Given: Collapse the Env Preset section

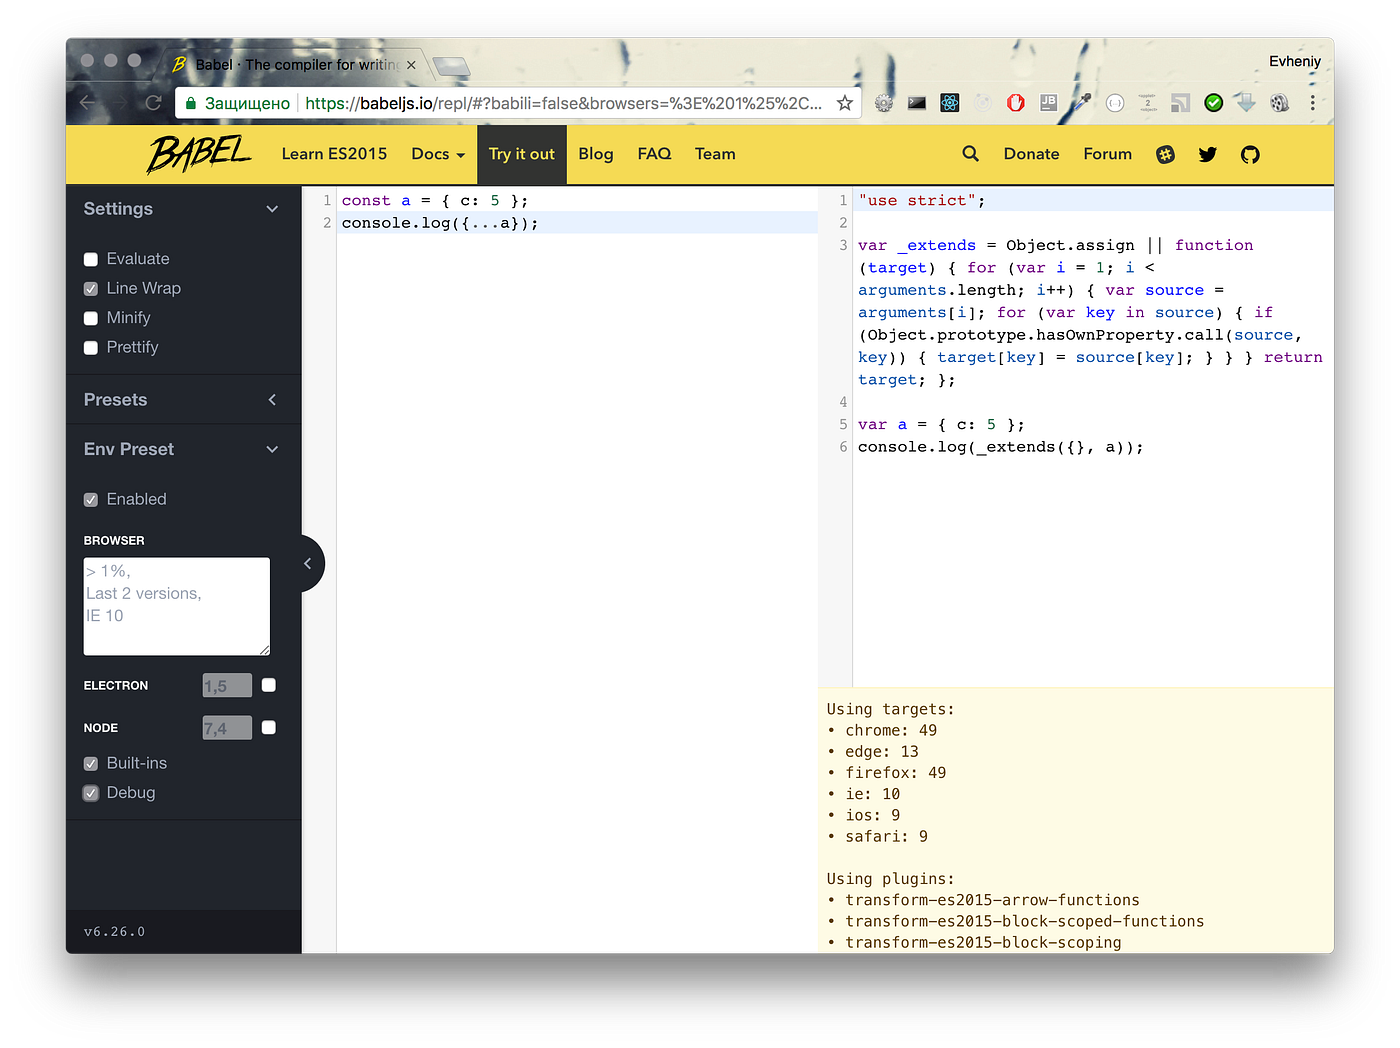Looking at the screenshot, I should point(272,449).
